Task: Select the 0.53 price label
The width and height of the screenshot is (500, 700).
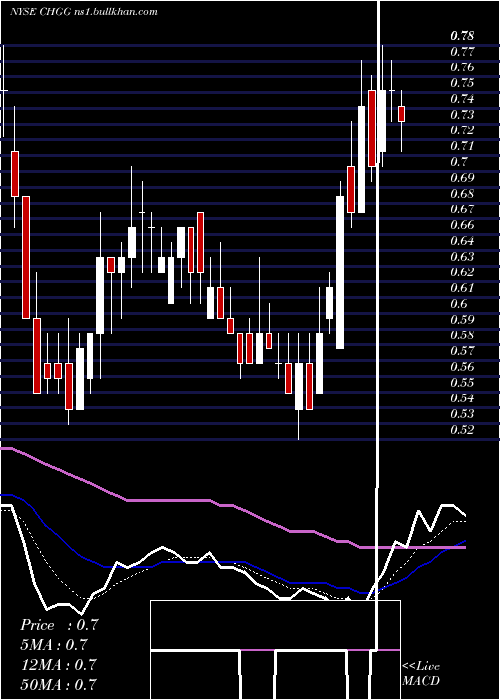Action: [462, 414]
